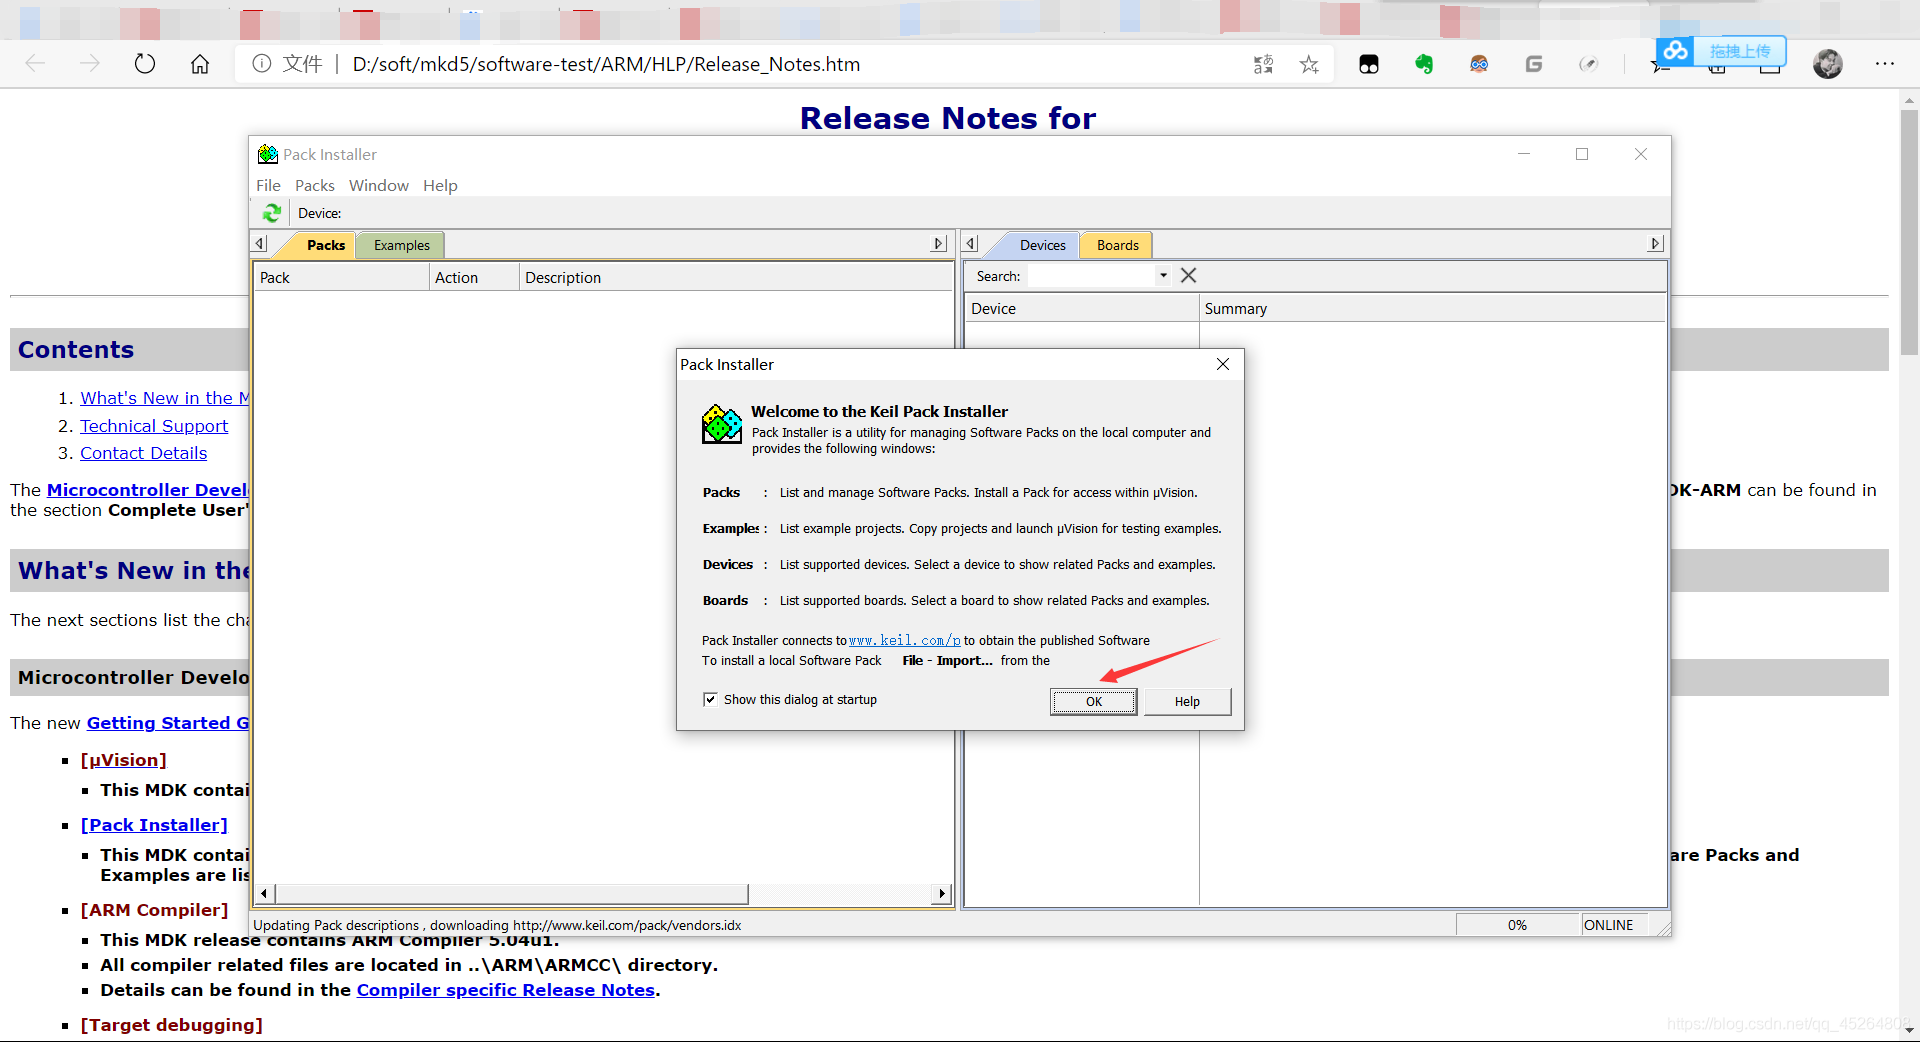Open the Technical Support link

154,426
